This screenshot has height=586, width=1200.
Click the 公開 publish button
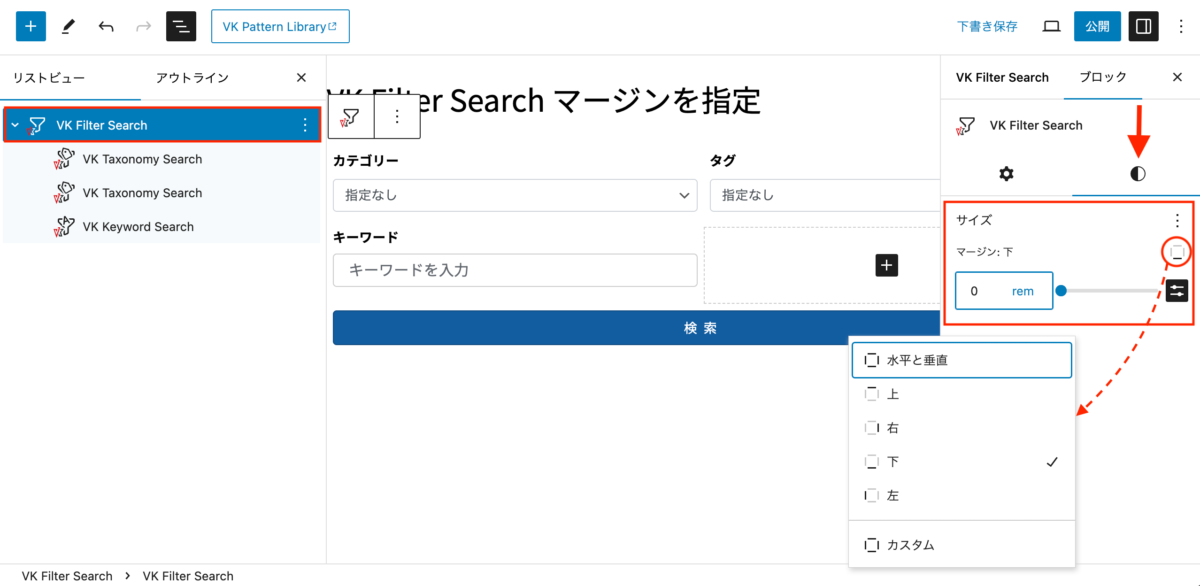(1097, 26)
